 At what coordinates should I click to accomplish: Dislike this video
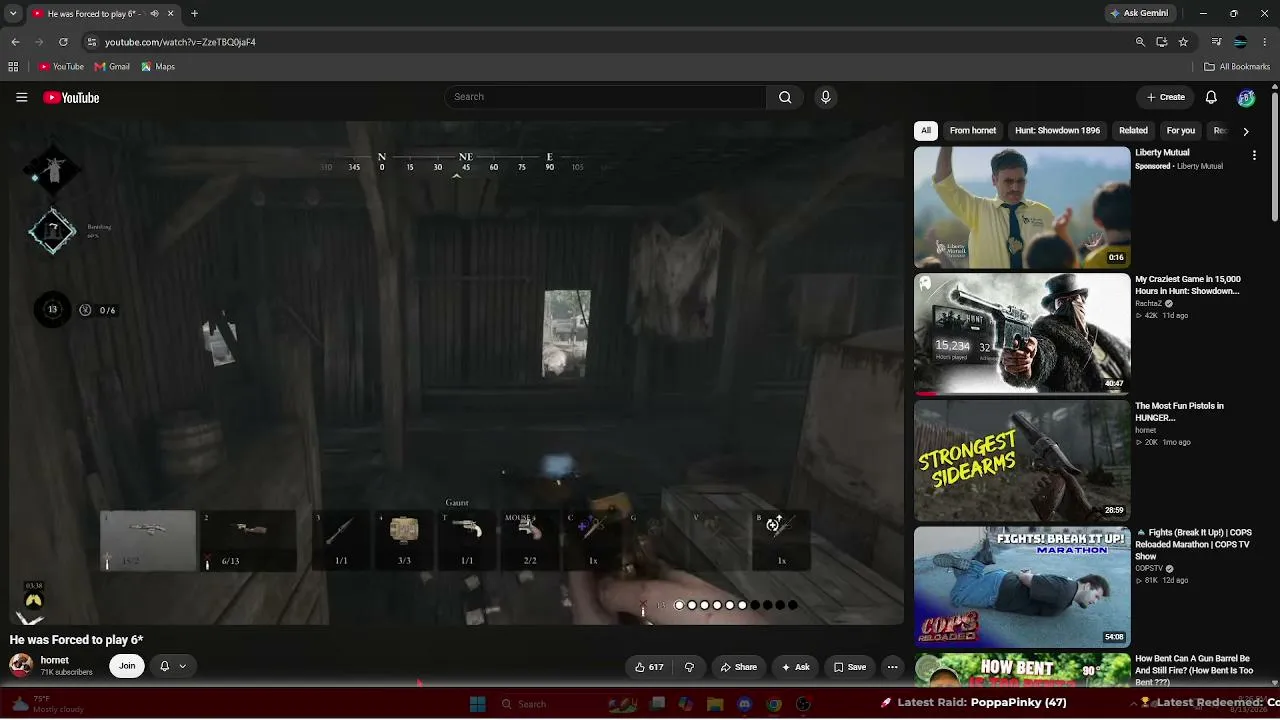(689, 667)
